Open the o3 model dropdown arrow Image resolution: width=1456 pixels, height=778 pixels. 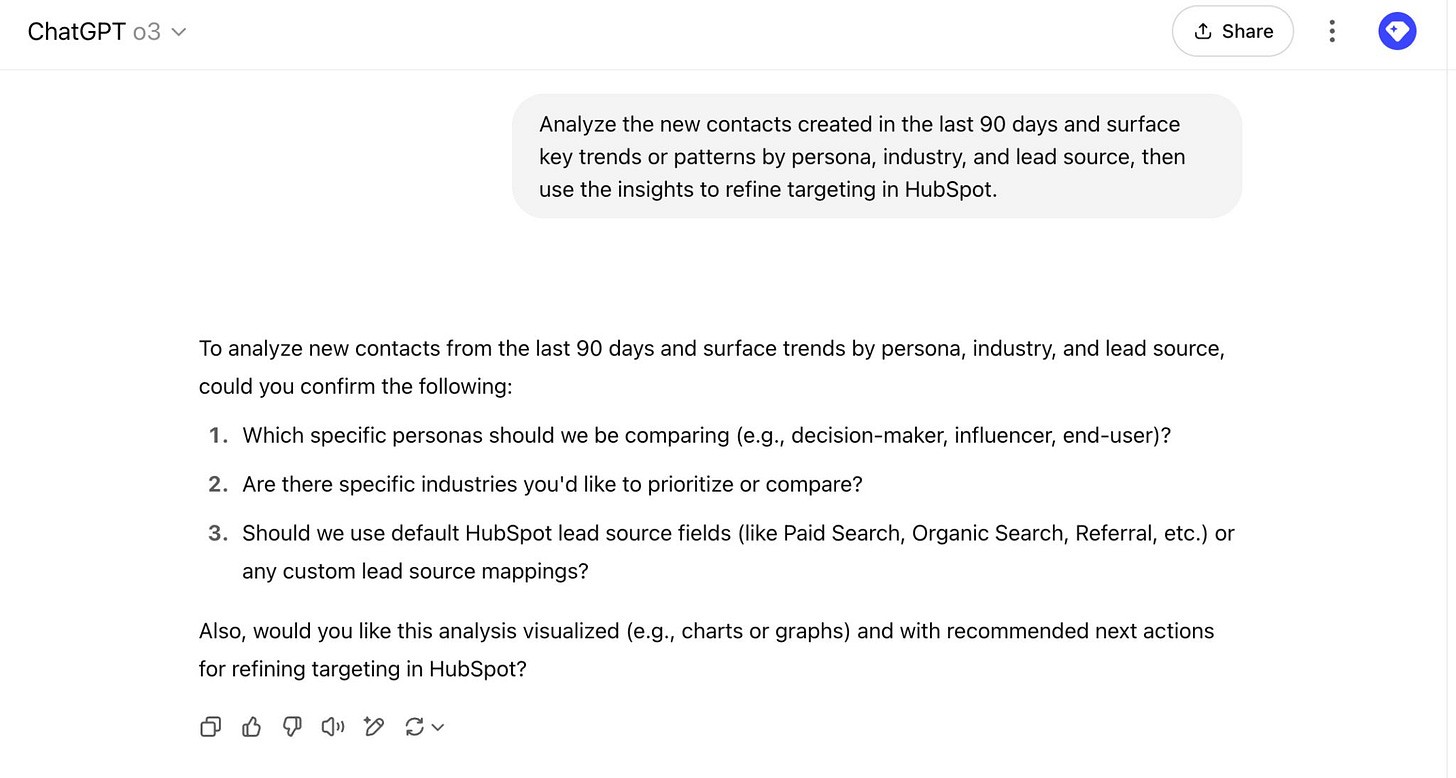pos(178,32)
